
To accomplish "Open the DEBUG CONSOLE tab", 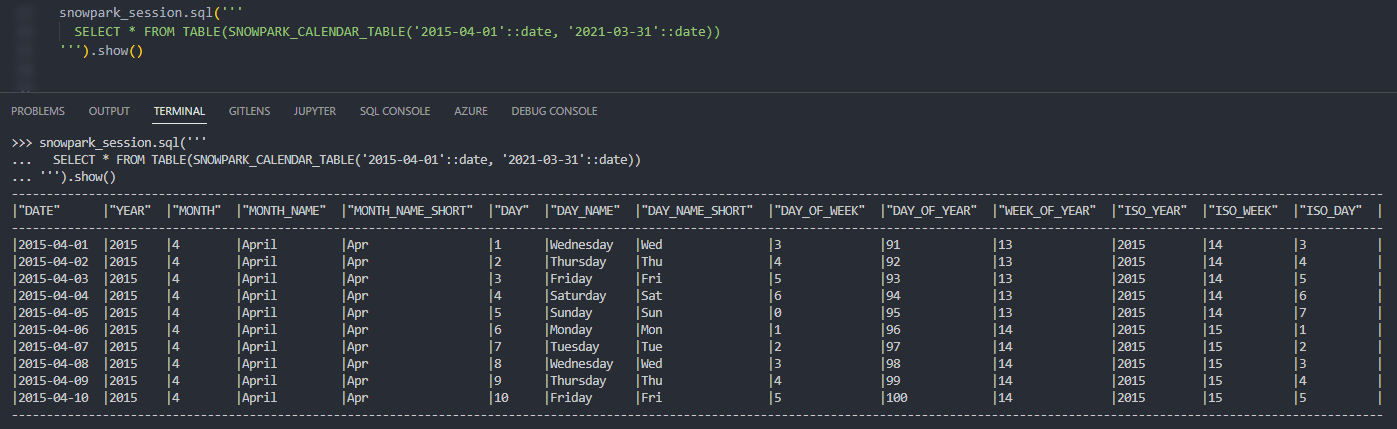I will coord(554,111).
